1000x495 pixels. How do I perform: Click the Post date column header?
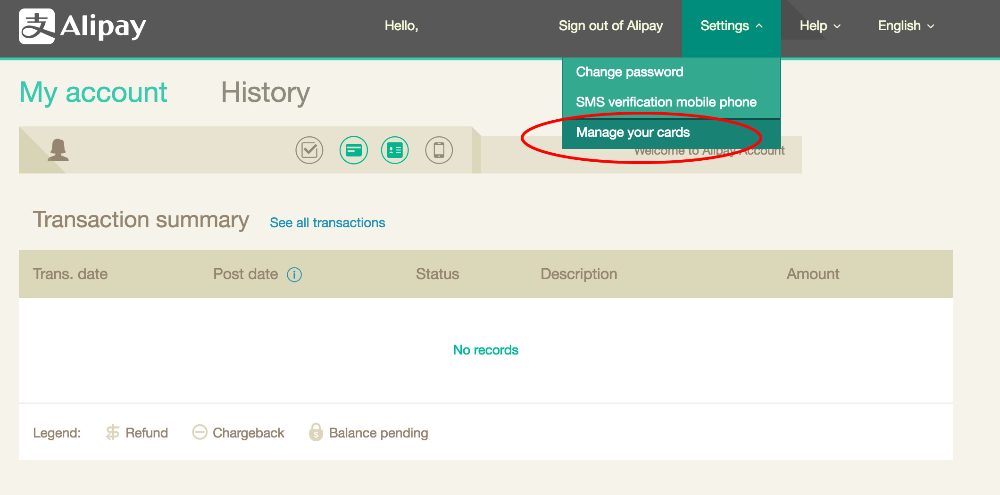246,274
